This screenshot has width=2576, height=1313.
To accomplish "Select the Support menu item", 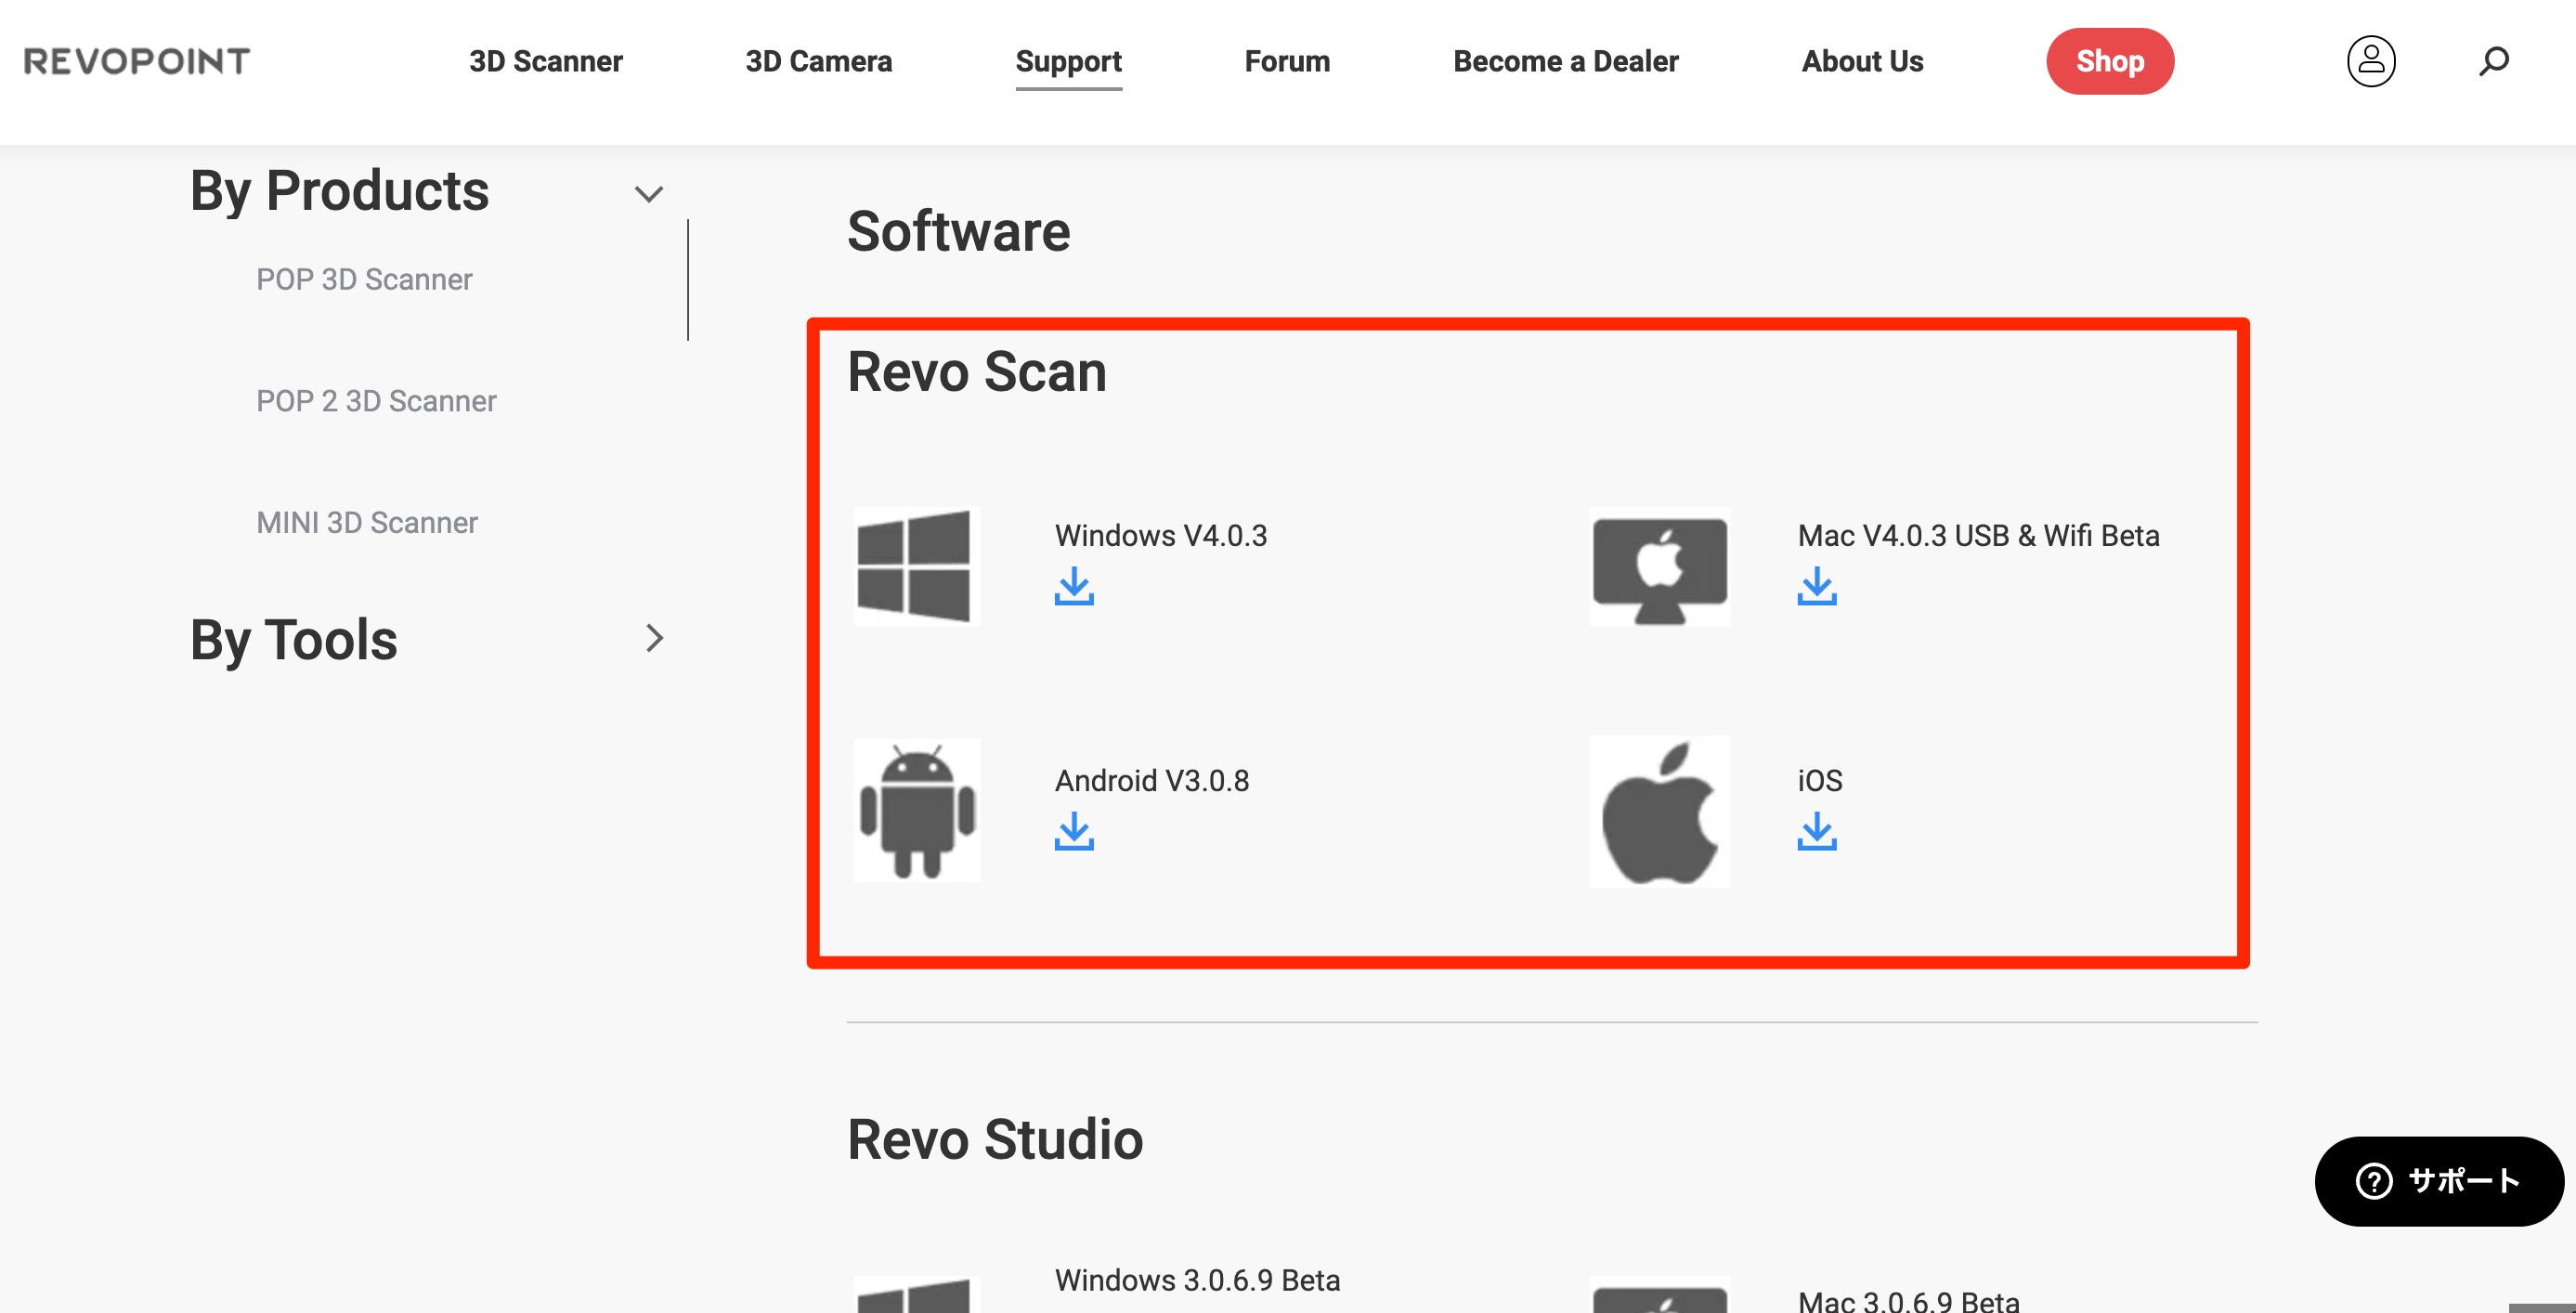I will 1068,61.
